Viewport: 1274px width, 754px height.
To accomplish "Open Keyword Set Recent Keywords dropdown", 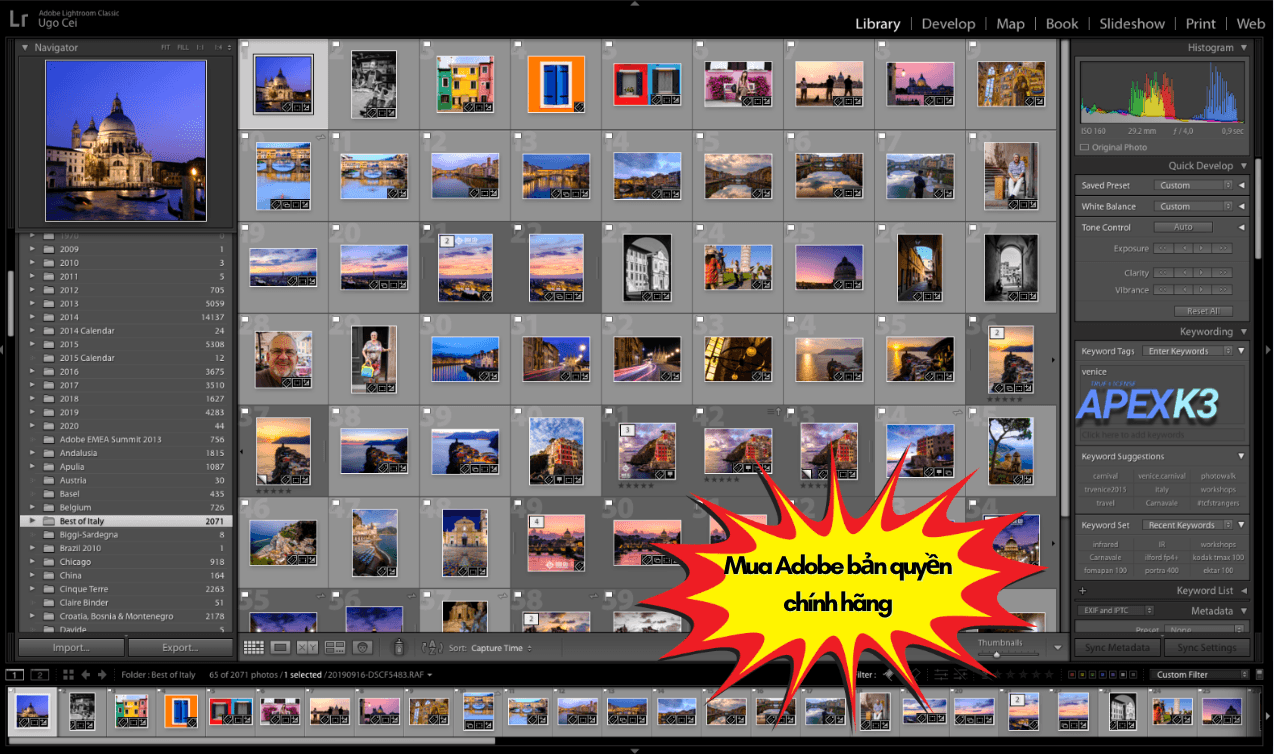I will [1188, 525].
